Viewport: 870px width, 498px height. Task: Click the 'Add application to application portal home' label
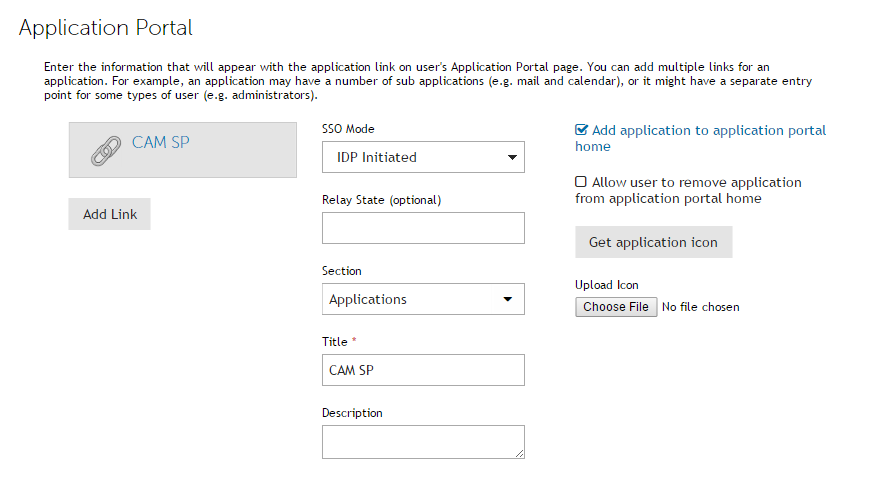tap(700, 138)
